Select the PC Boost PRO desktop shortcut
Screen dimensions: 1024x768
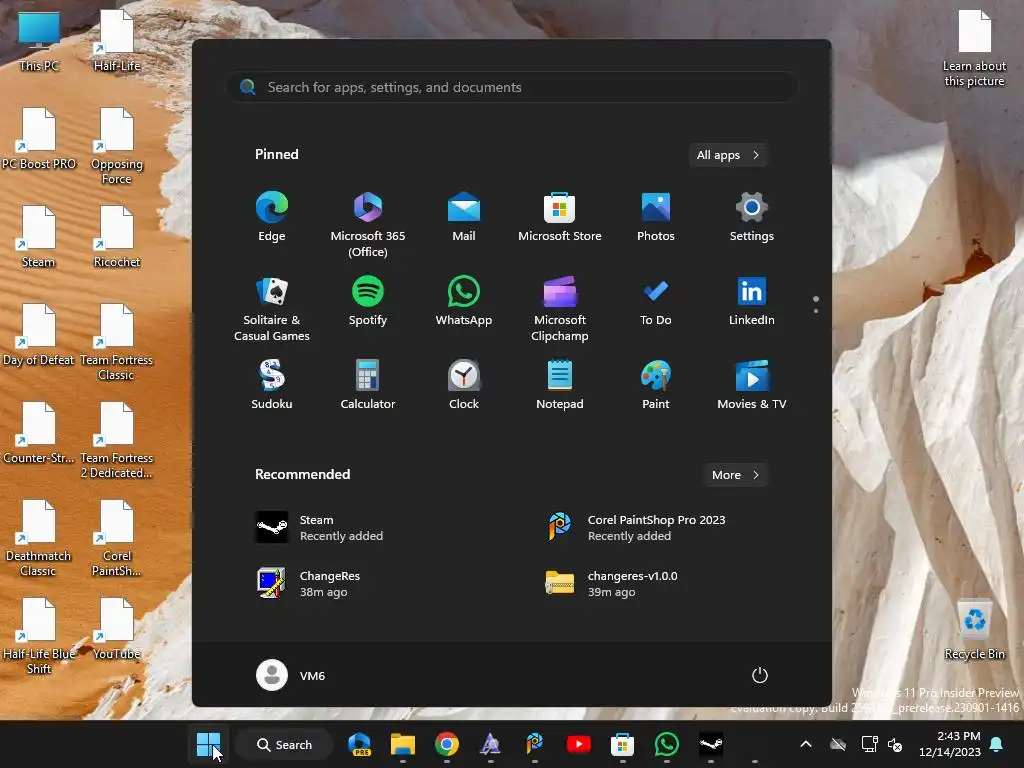39,138
